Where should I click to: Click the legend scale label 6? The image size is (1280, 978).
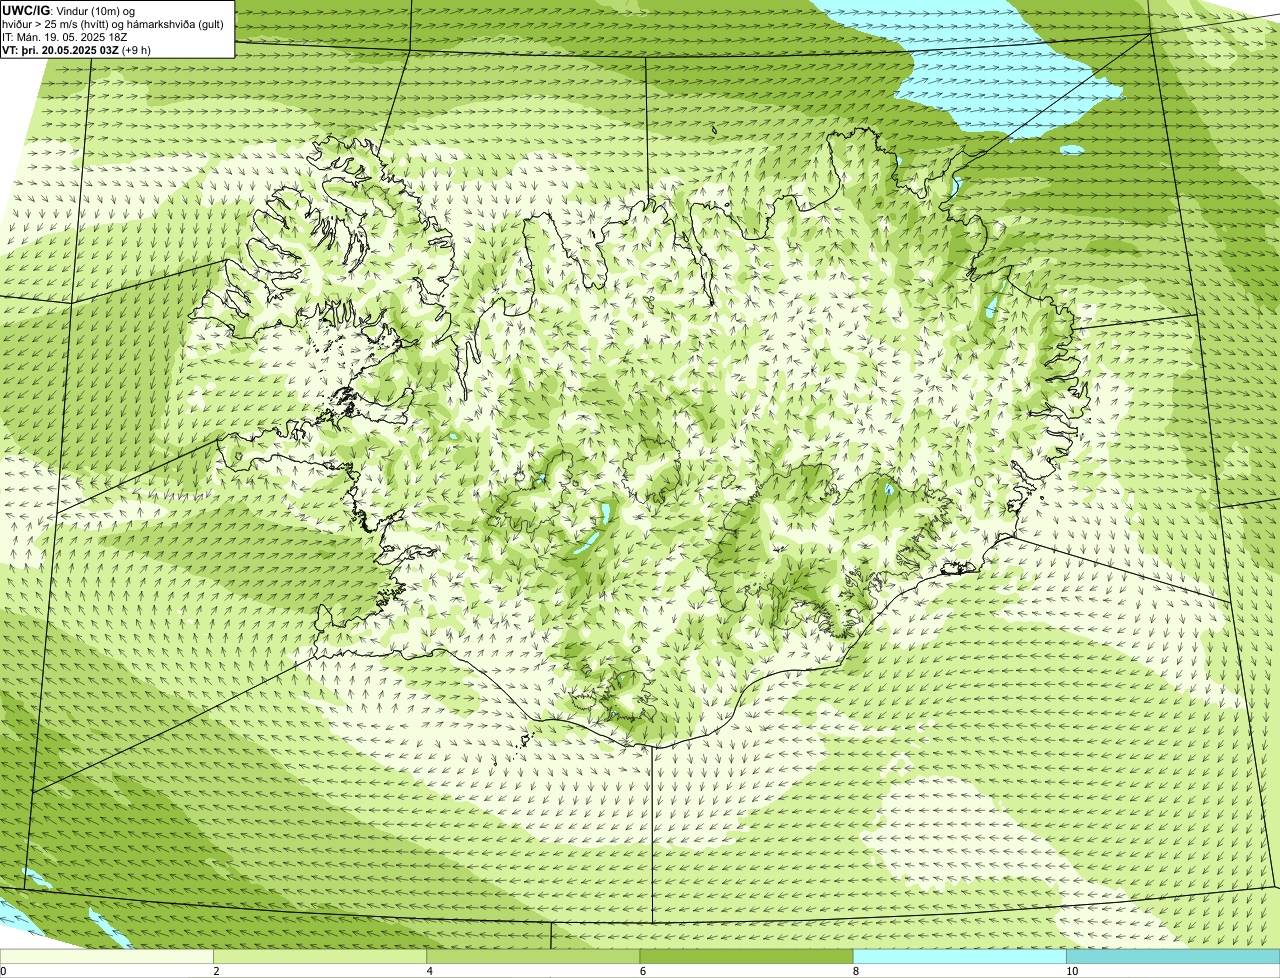pos(642,971)
